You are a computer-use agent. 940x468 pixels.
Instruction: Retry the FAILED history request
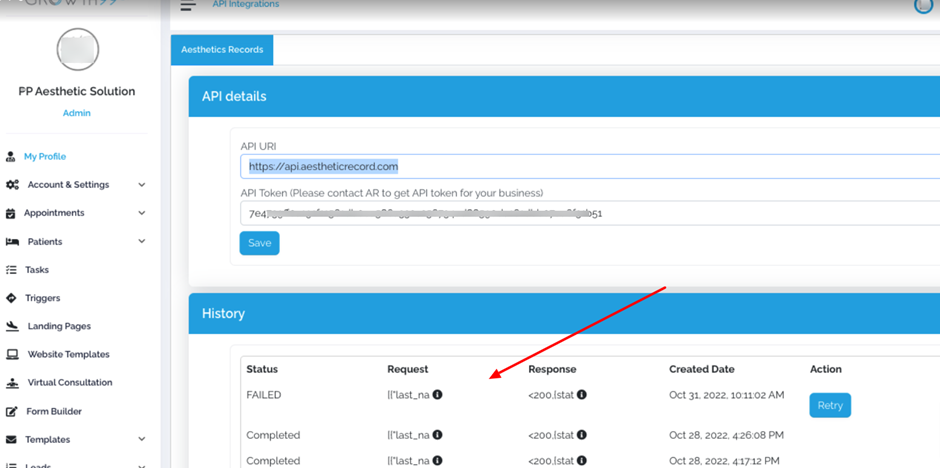[x=830, y=406]
